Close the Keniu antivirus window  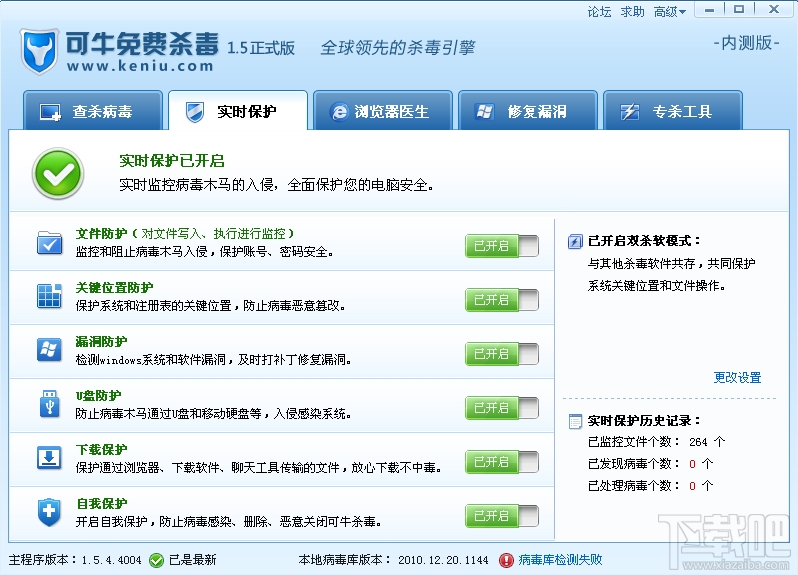click(x=774, y=10)
